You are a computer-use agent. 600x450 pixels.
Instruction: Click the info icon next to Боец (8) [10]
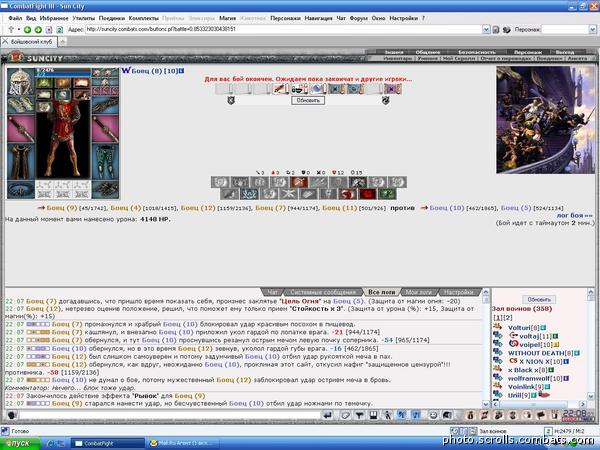pyautogui.click(x=181, y=71)
